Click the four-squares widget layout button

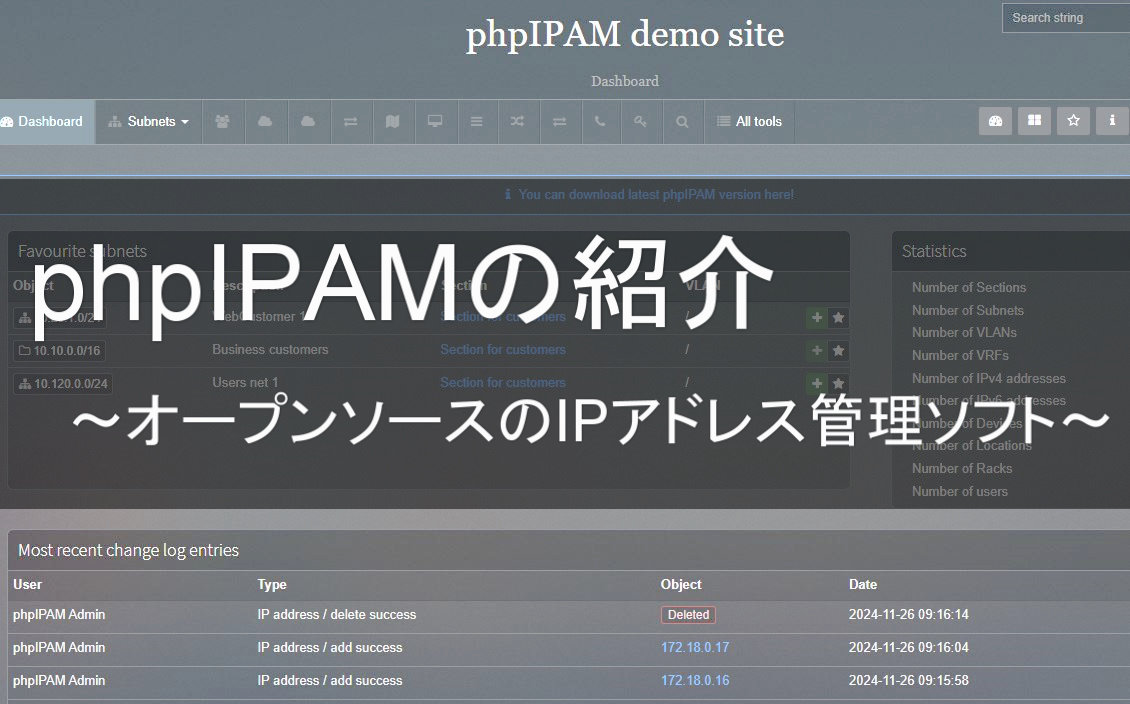[1034, 121]
